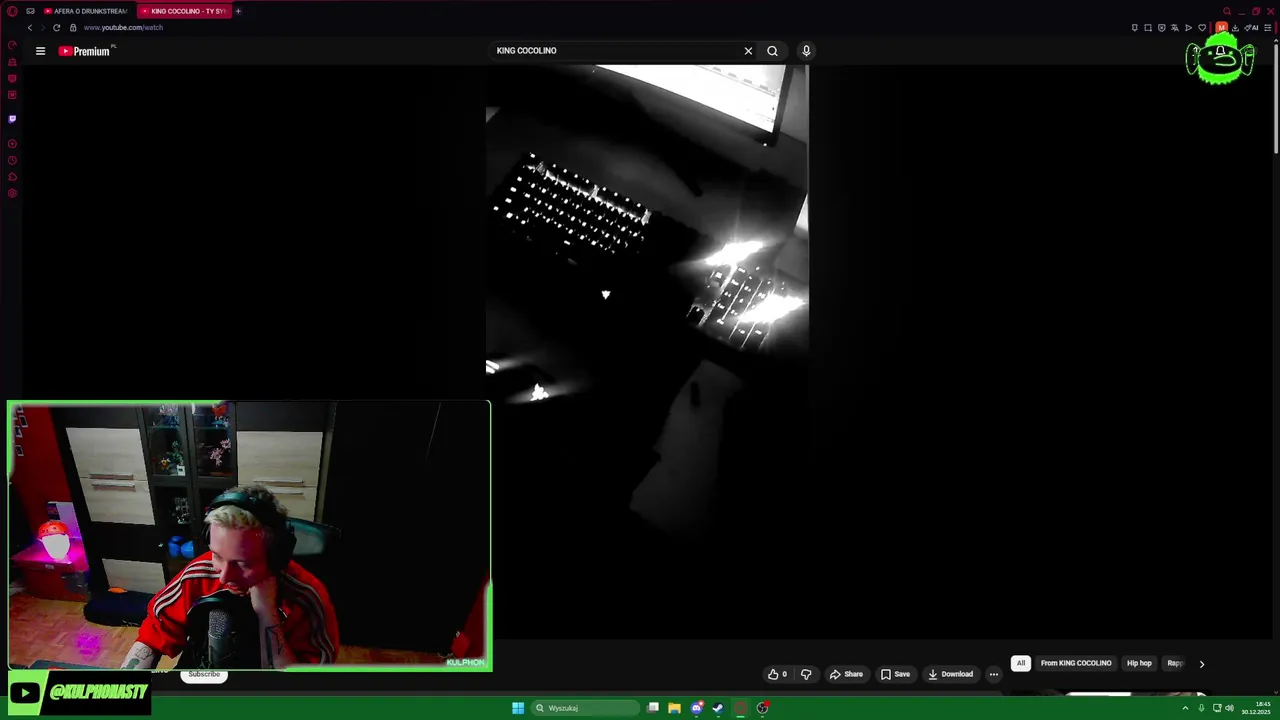
Task: Download the video
Action: pyautogui.click(x=950, y=674)
